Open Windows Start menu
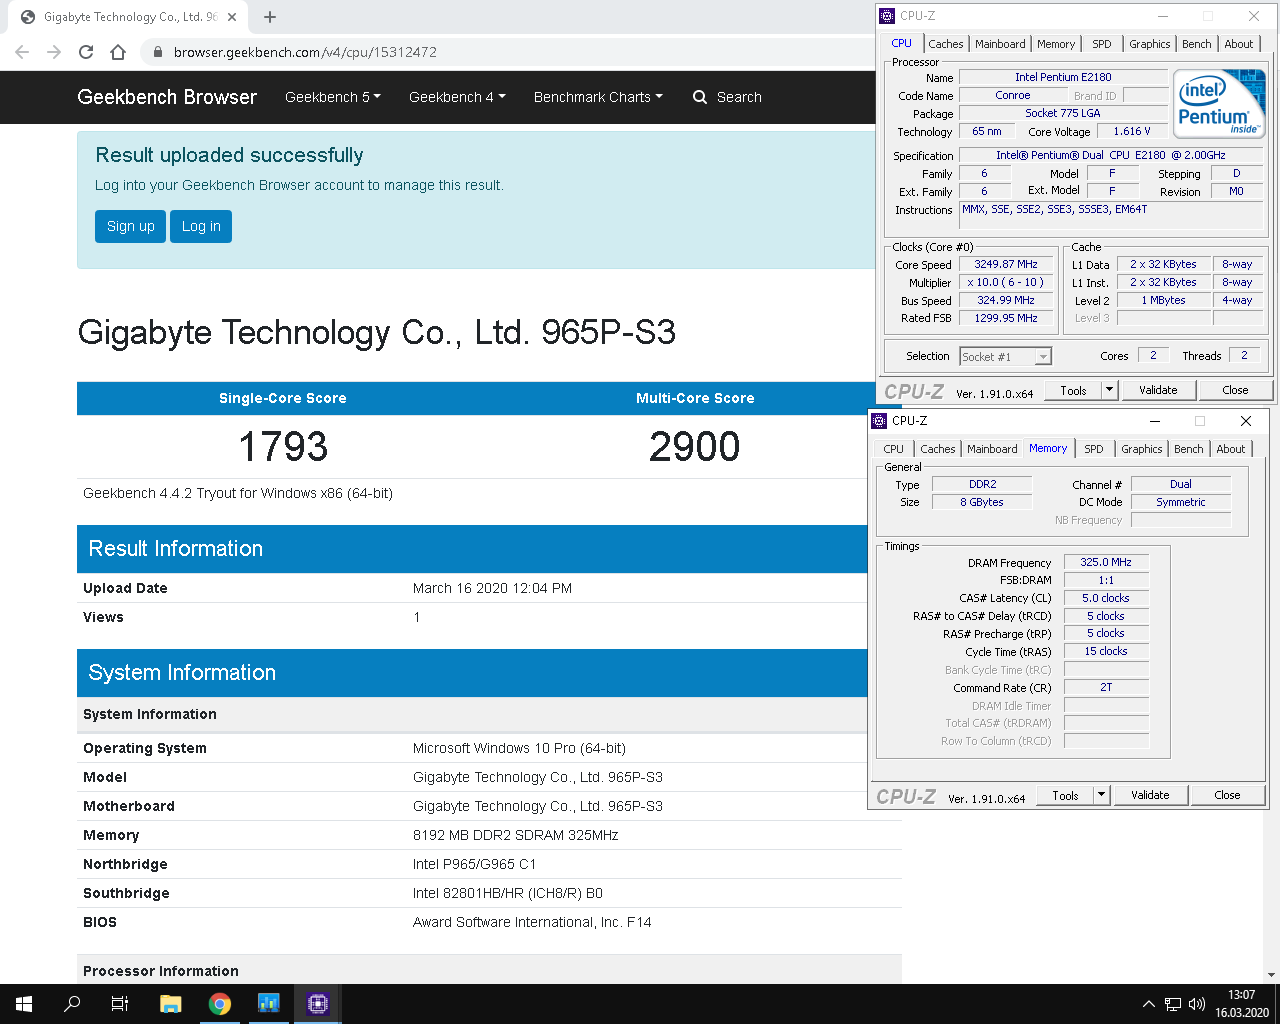1280x1024 pixels. tap(24, 1004)
